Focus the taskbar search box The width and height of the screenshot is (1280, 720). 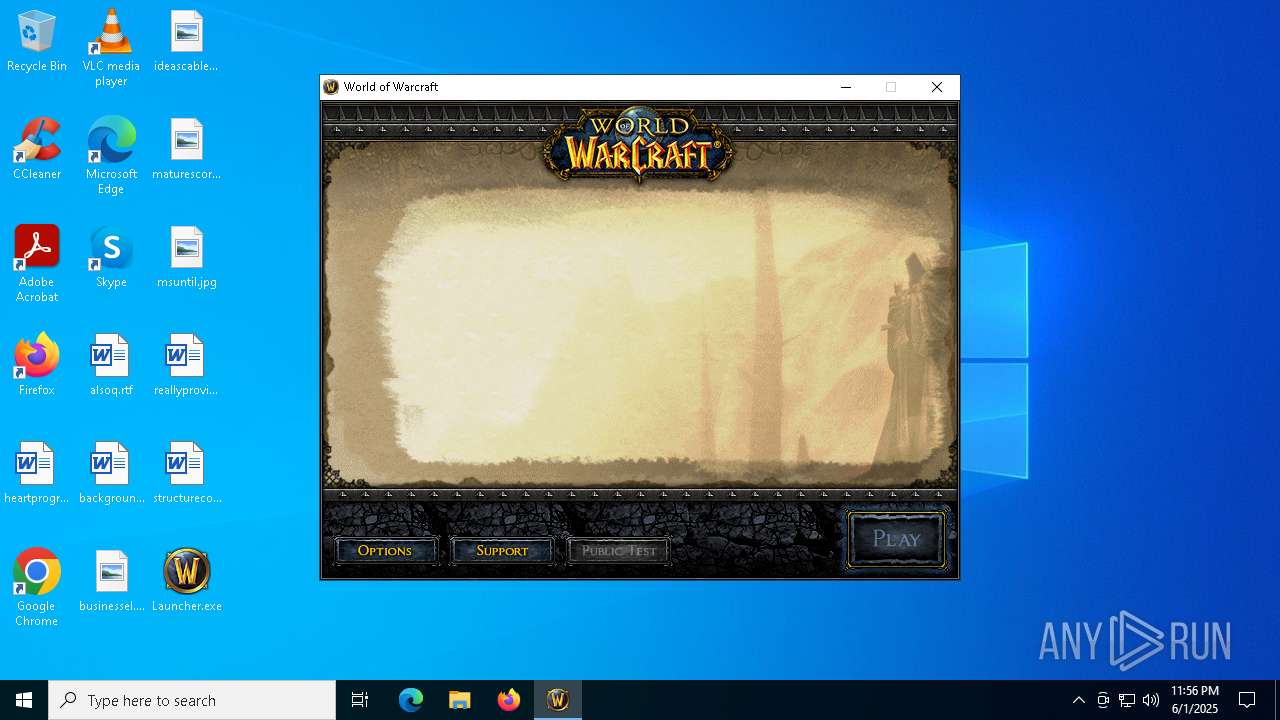point(192,700)
